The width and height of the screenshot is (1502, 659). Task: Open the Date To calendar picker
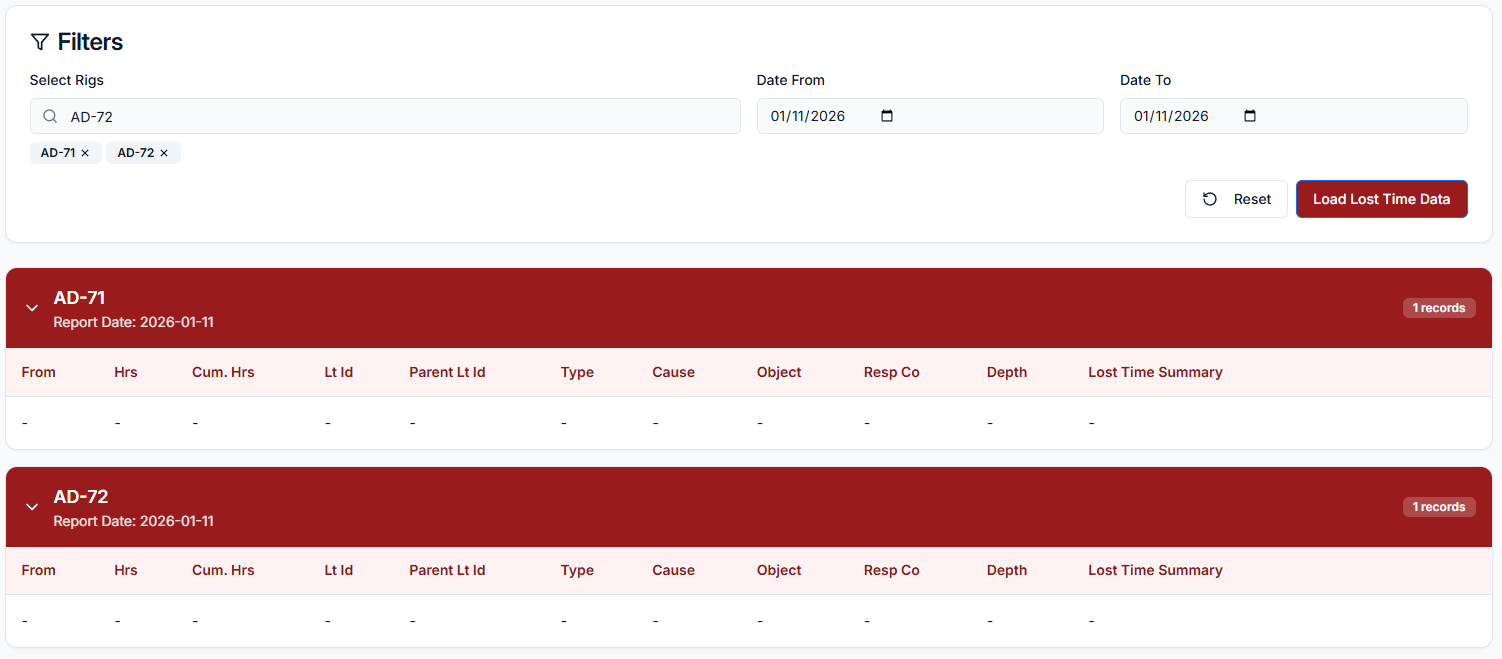click(1249, 116)
